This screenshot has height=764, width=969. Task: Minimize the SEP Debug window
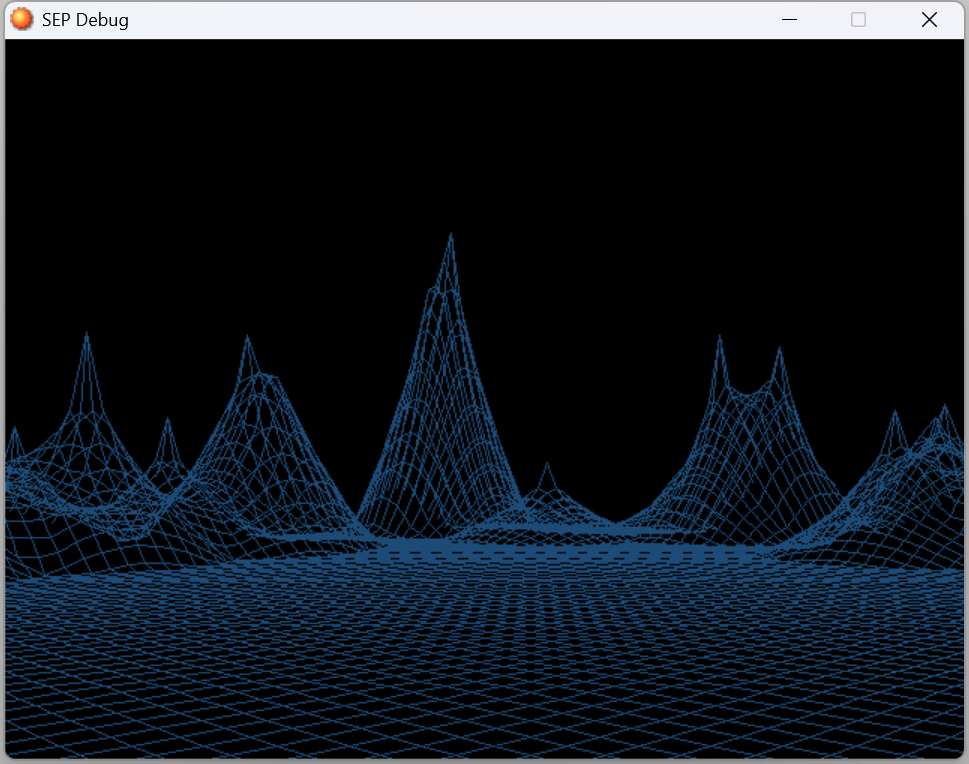[x=789, y=20]
